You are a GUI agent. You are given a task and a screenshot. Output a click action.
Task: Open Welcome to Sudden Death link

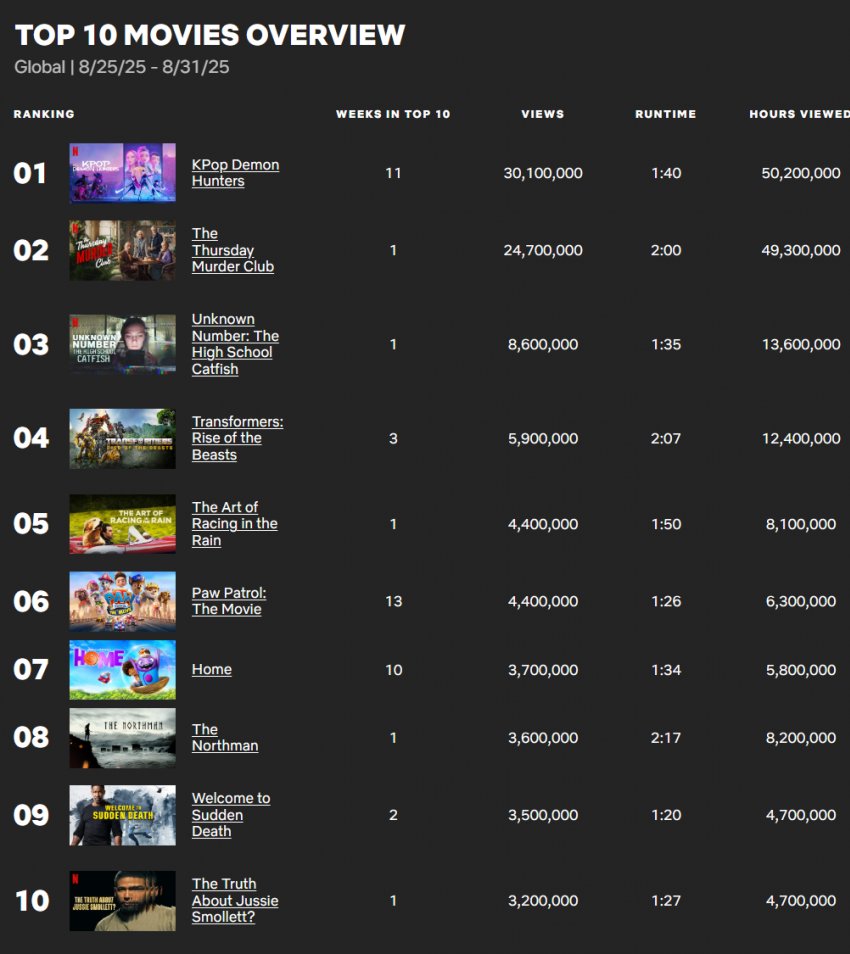click(230, 815)
